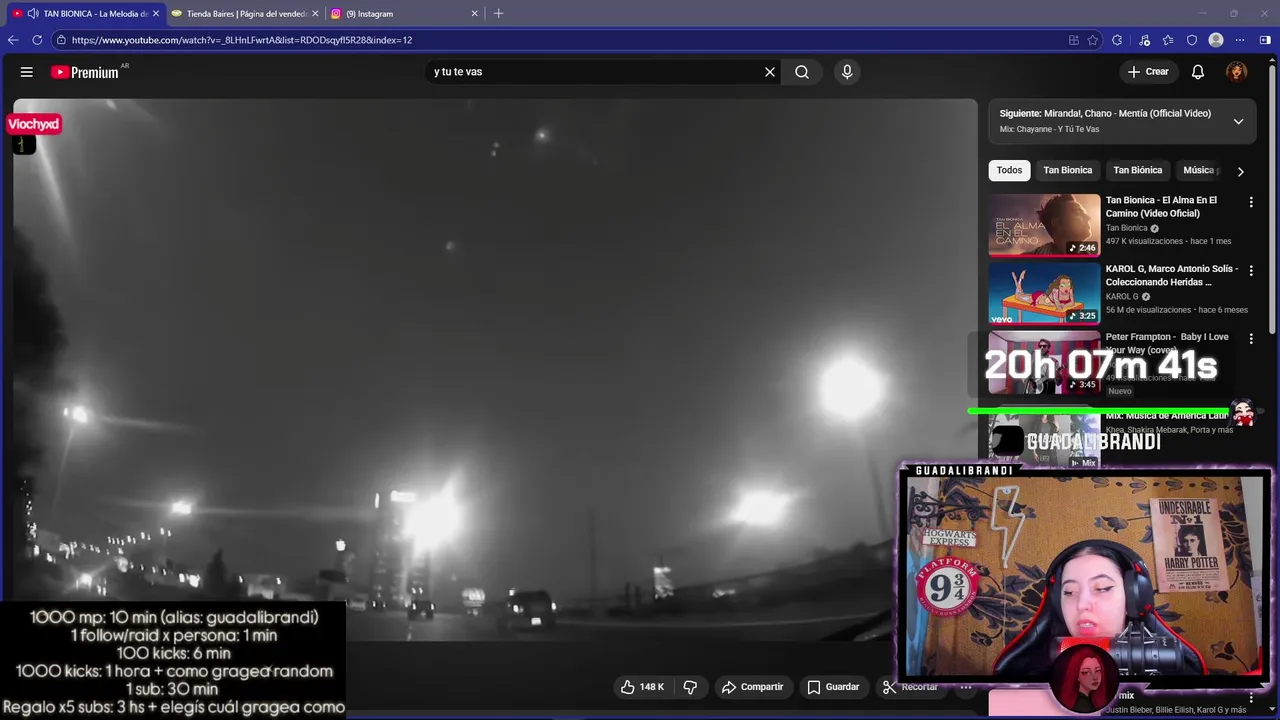Open options for Peter Frampton video

tap(1251, 339)
